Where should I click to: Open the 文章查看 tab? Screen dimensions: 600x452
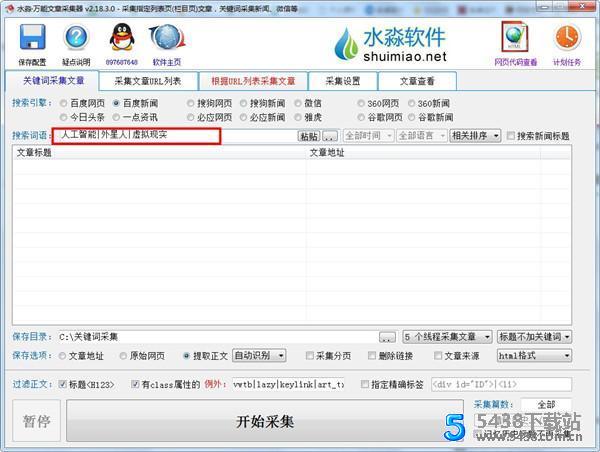click(x=417, y=81)
